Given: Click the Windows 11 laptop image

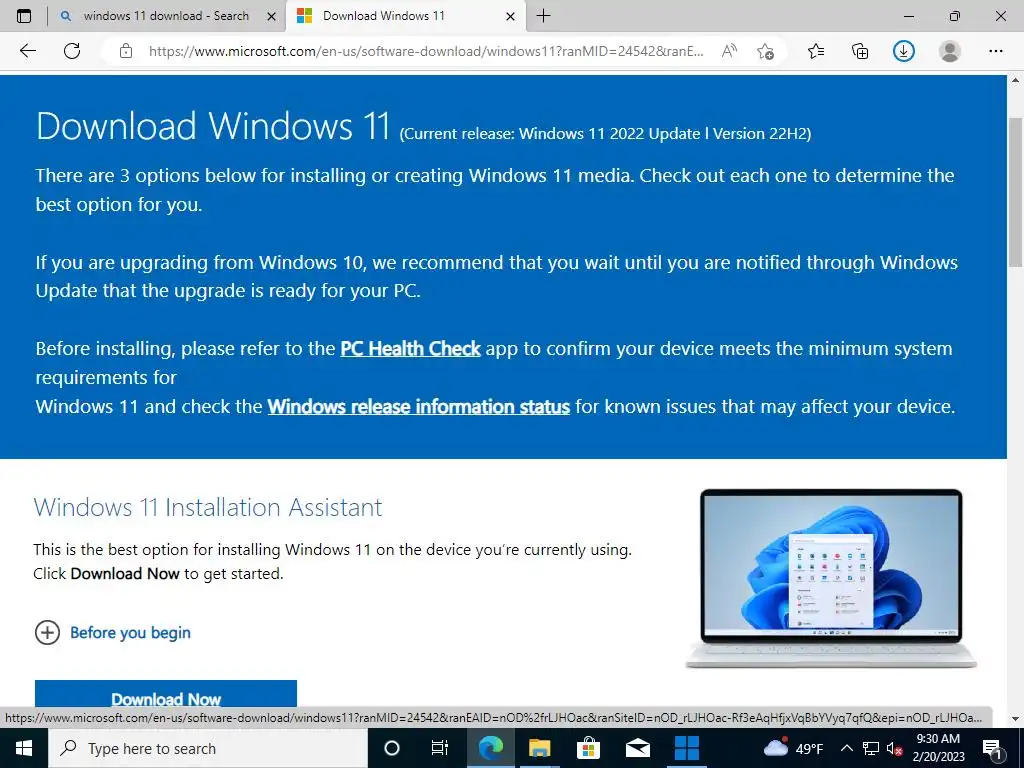Looking at the screenshot, I should [831, 578].
